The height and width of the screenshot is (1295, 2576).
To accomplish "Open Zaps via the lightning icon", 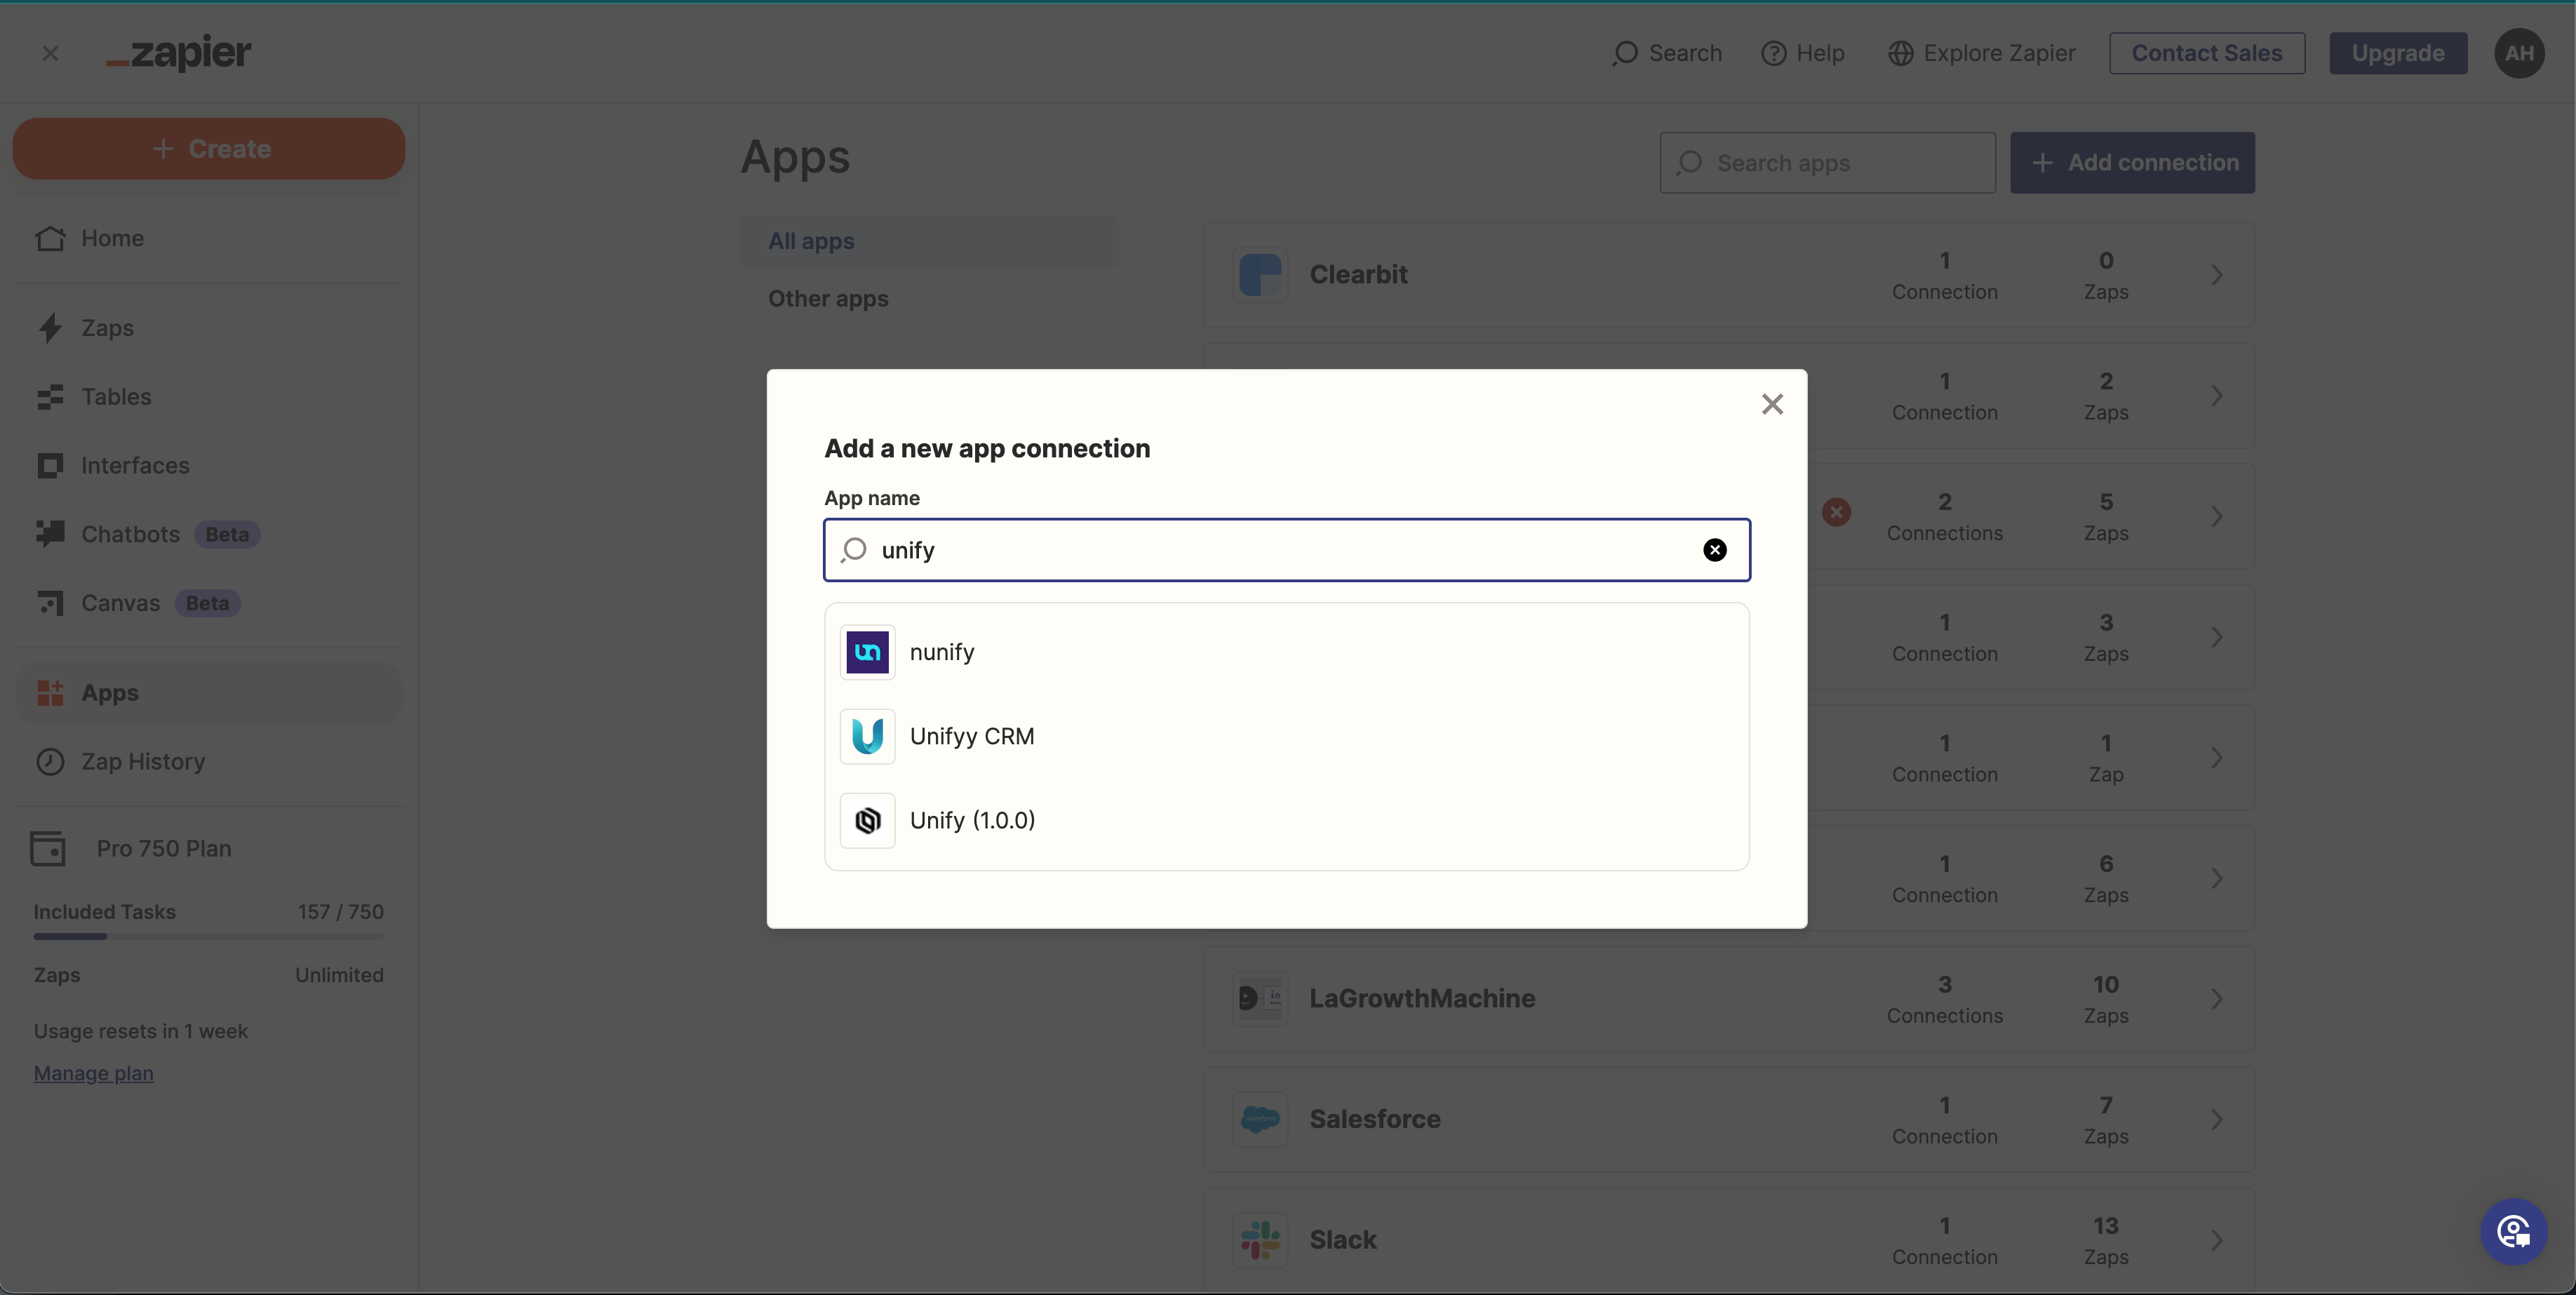I will pyautogui.click(x=51, y=328).
